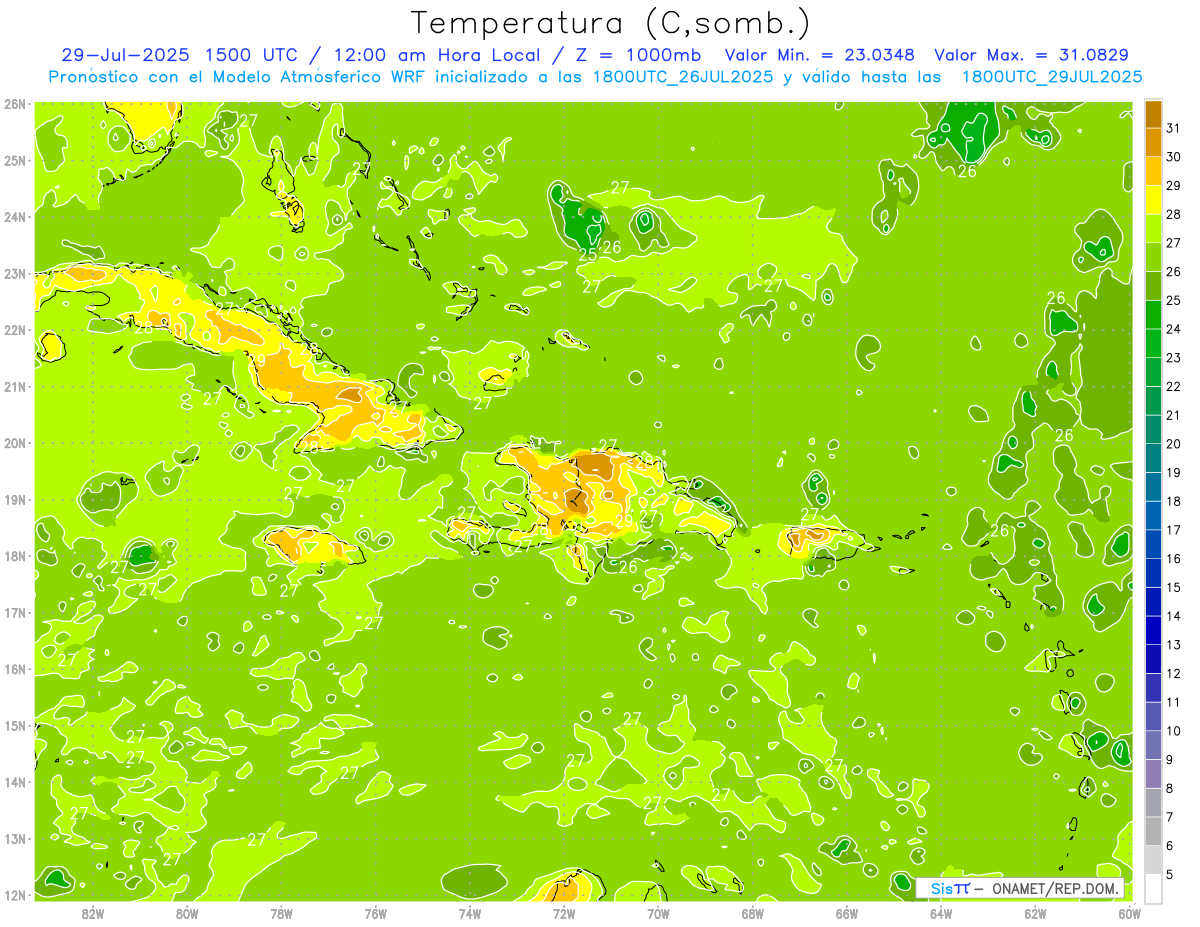Click the '30' value on the color legend
1200x927 pixels.
[x=1173, y=157]
